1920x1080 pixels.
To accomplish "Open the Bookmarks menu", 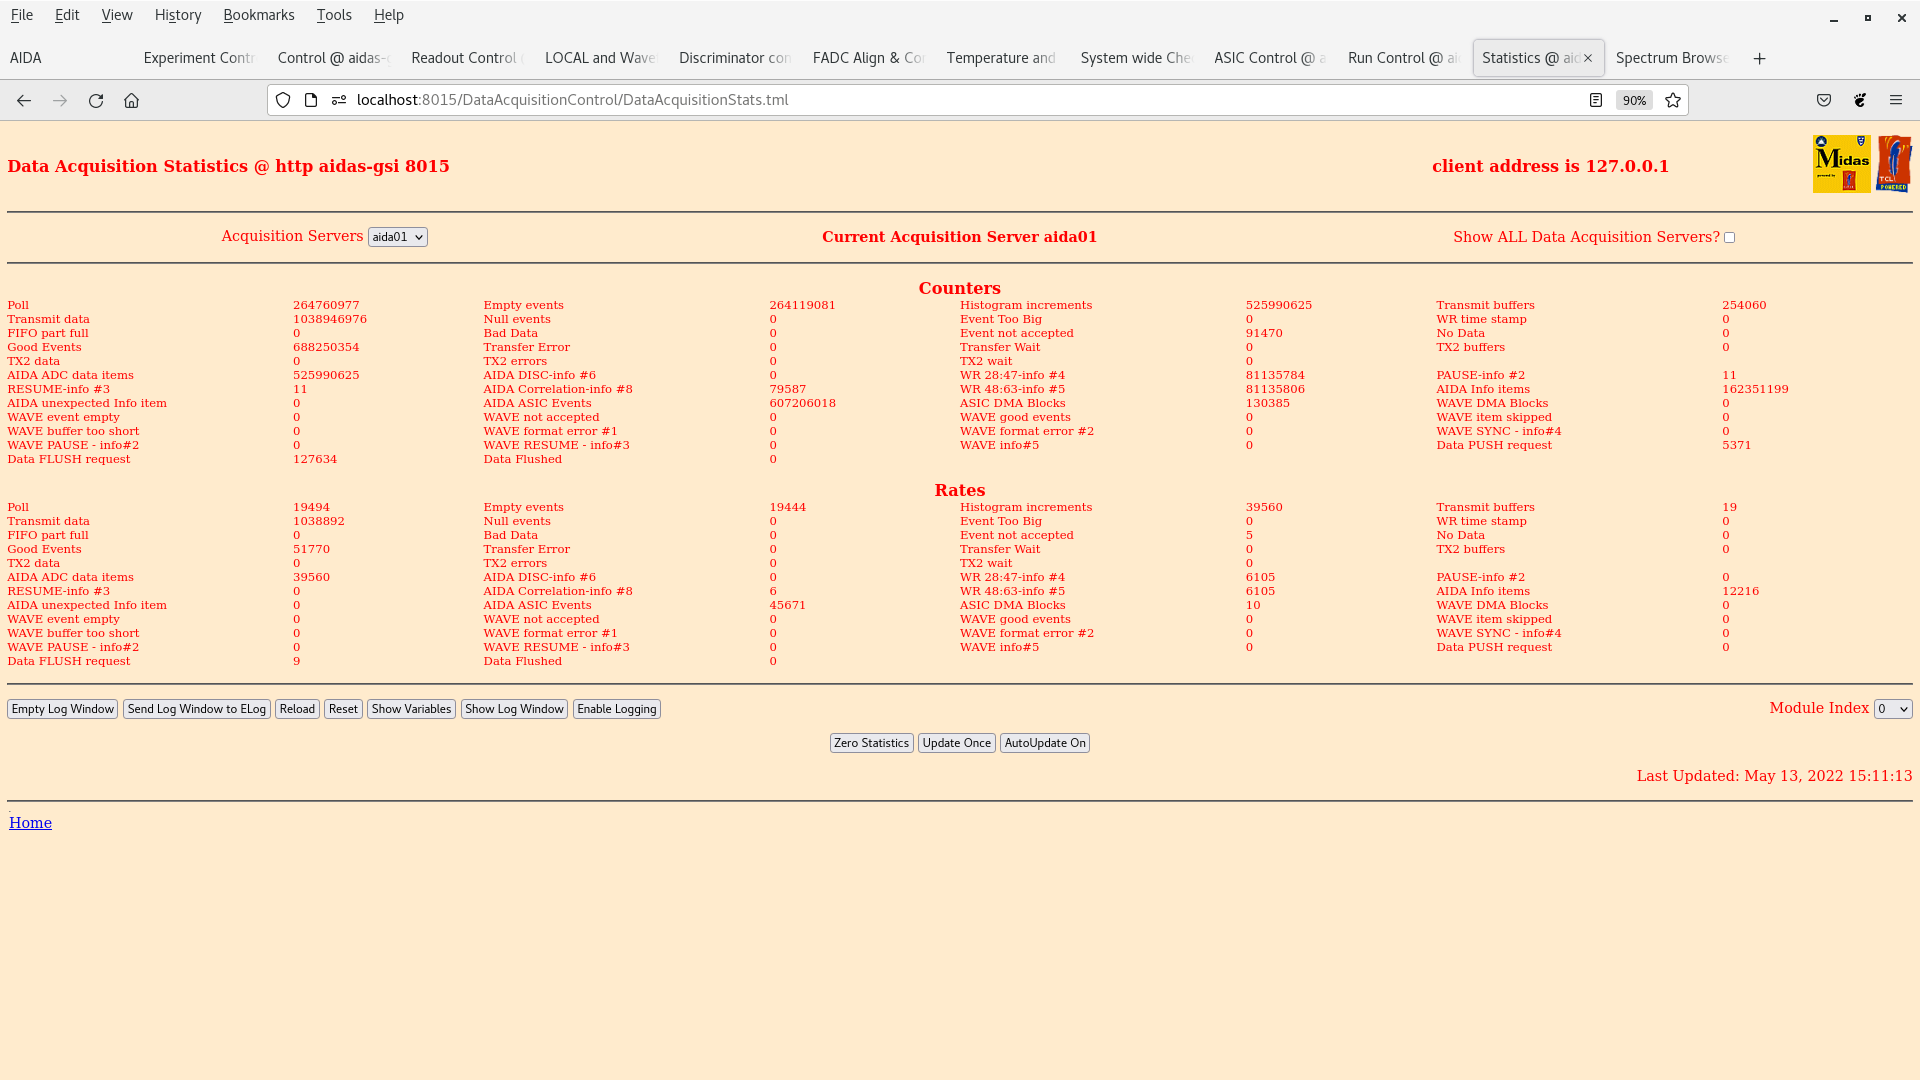I will point(258,15).
